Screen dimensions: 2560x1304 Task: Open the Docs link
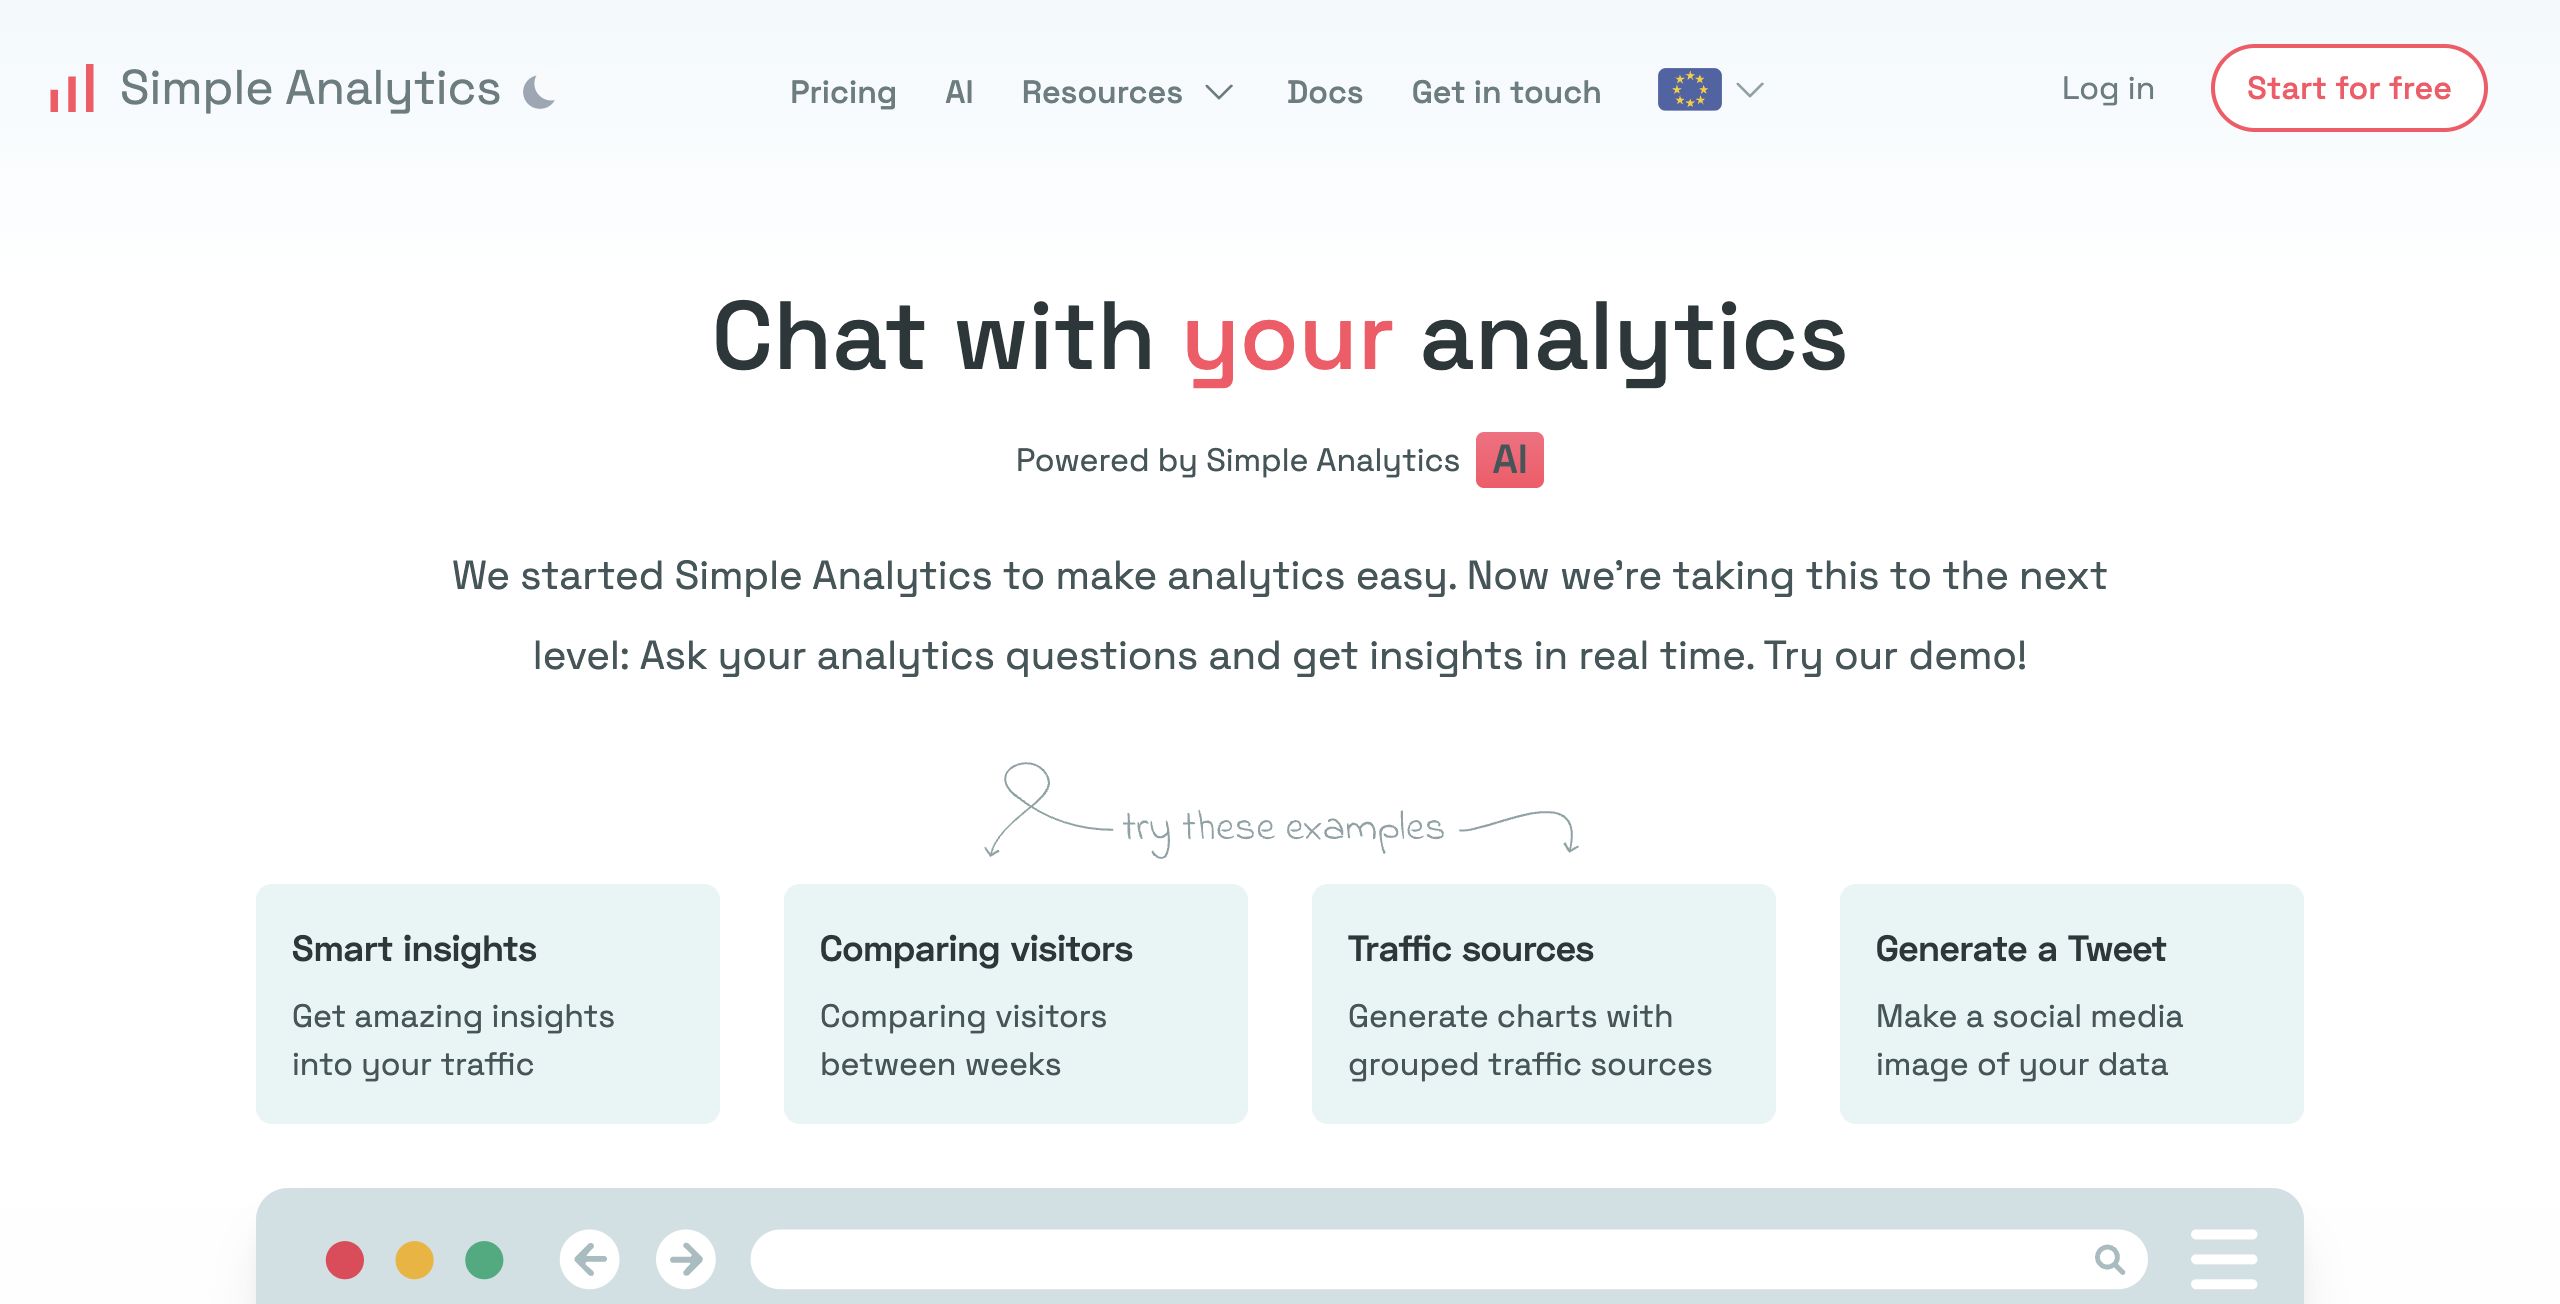[1324, 92]
